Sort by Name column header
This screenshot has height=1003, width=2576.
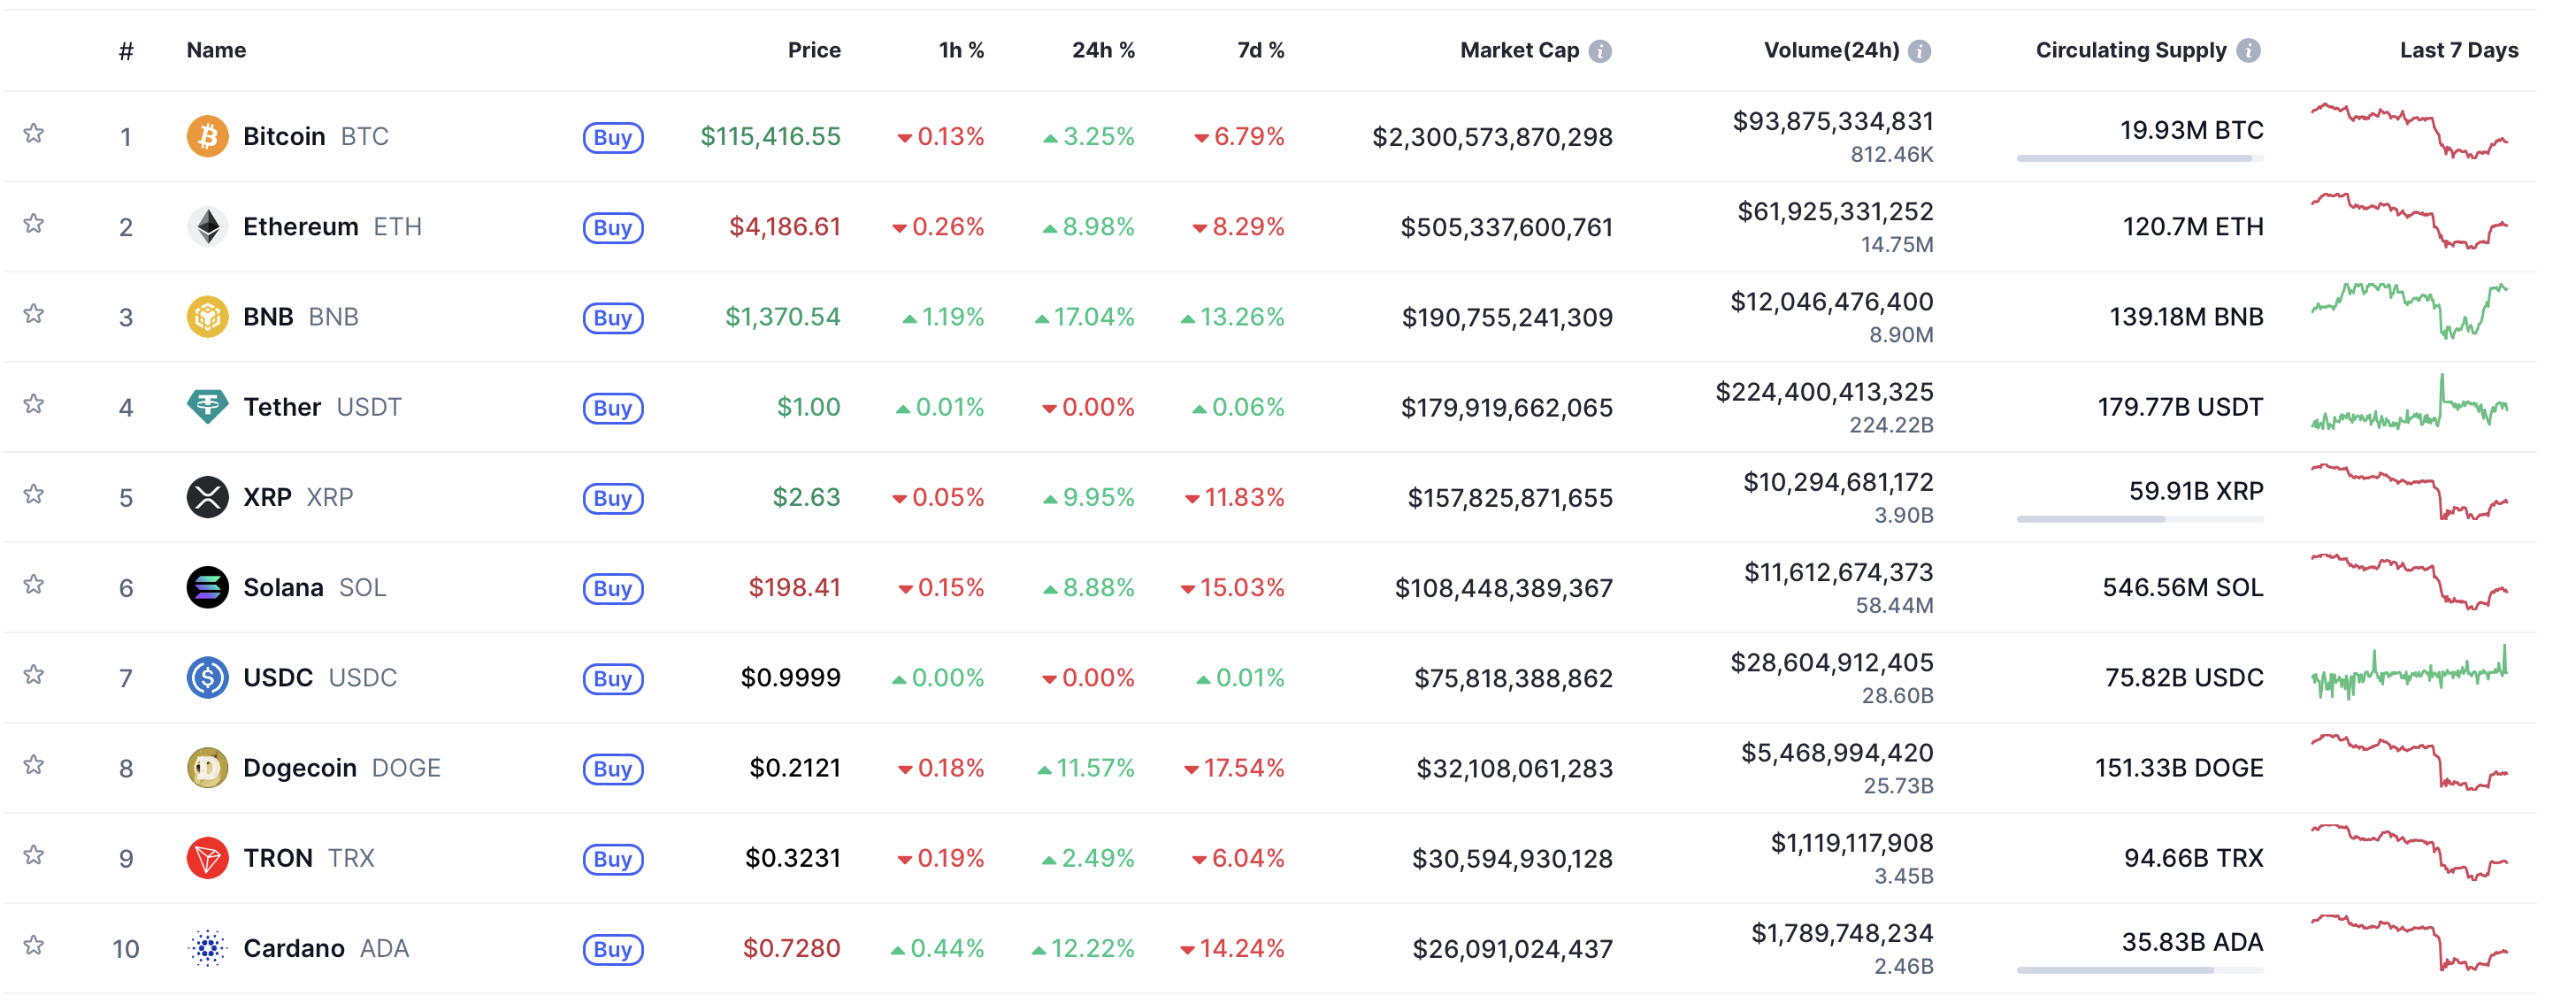click(x=216, y=50)
